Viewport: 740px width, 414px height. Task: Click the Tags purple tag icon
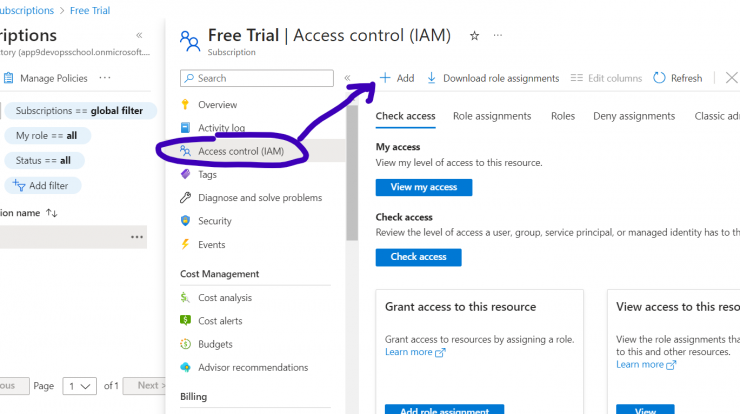185,174
